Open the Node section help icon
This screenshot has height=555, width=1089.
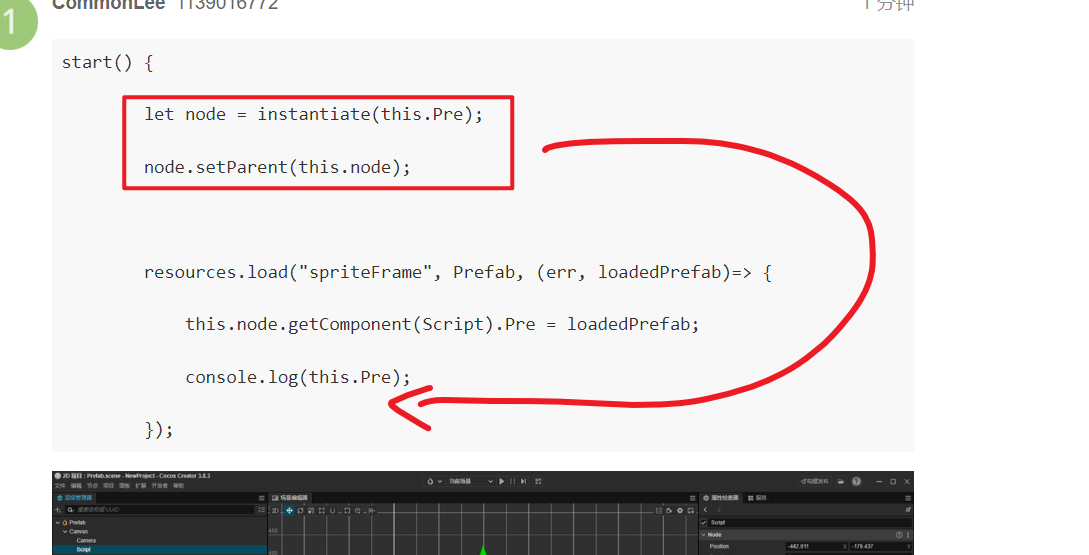(899, 535)
